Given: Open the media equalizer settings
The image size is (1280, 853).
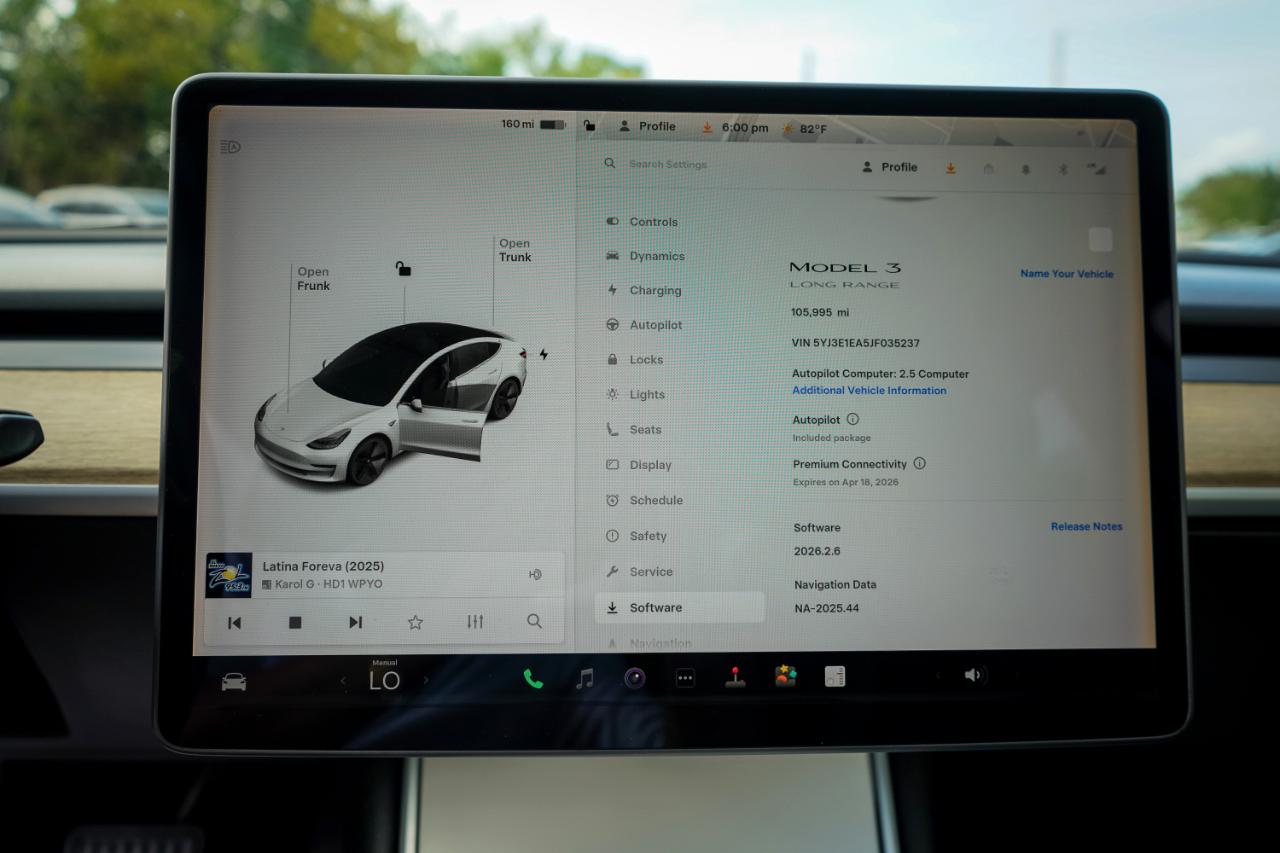Looking at the screenshot, I should (x=475, y=622).
